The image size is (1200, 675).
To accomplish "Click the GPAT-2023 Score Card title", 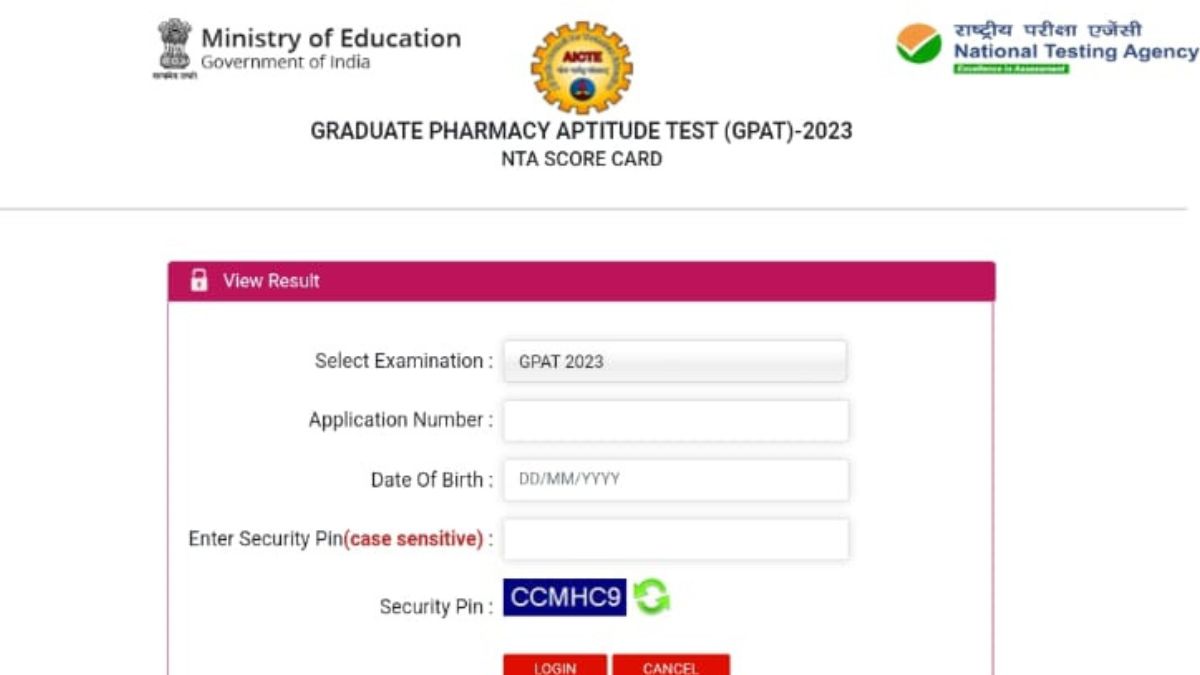I will click(581, 130).
